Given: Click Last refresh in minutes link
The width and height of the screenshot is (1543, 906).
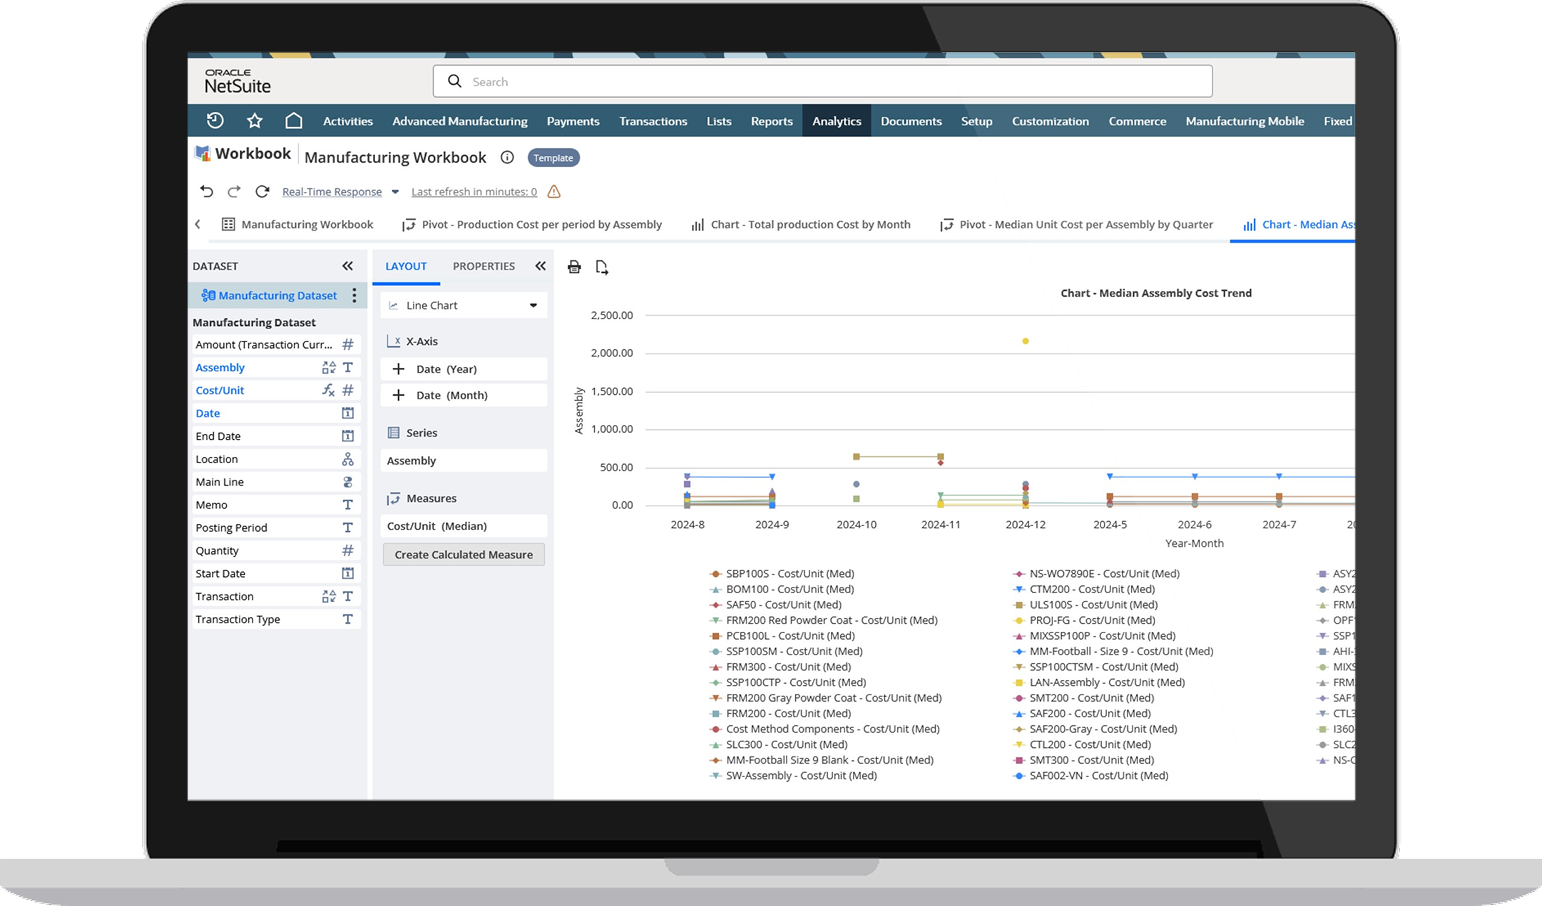Looking at the screenshot, I should [x=474, y=192].
